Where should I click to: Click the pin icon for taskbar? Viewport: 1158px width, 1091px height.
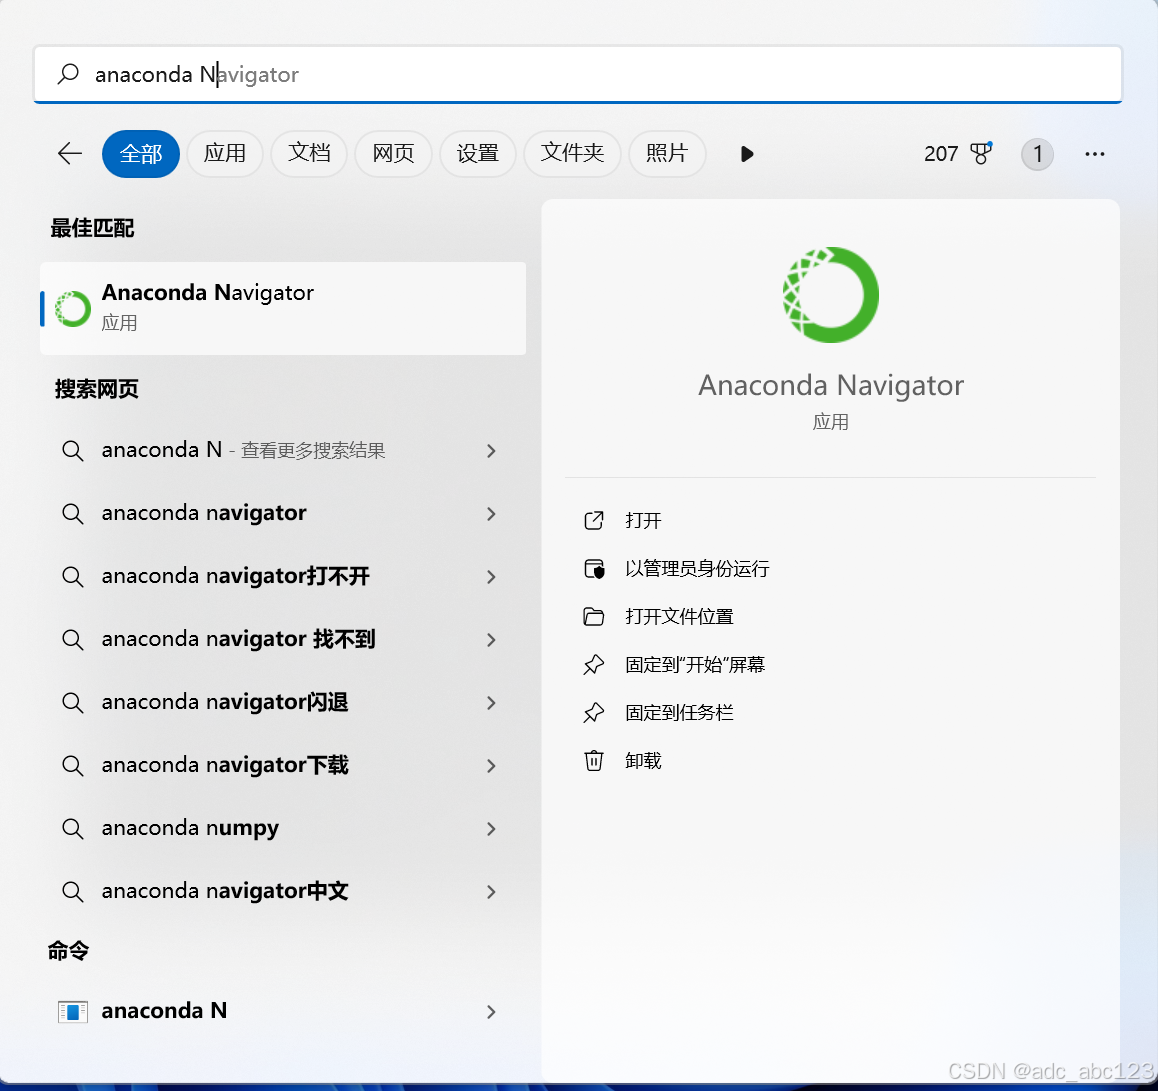click(594, 712)
